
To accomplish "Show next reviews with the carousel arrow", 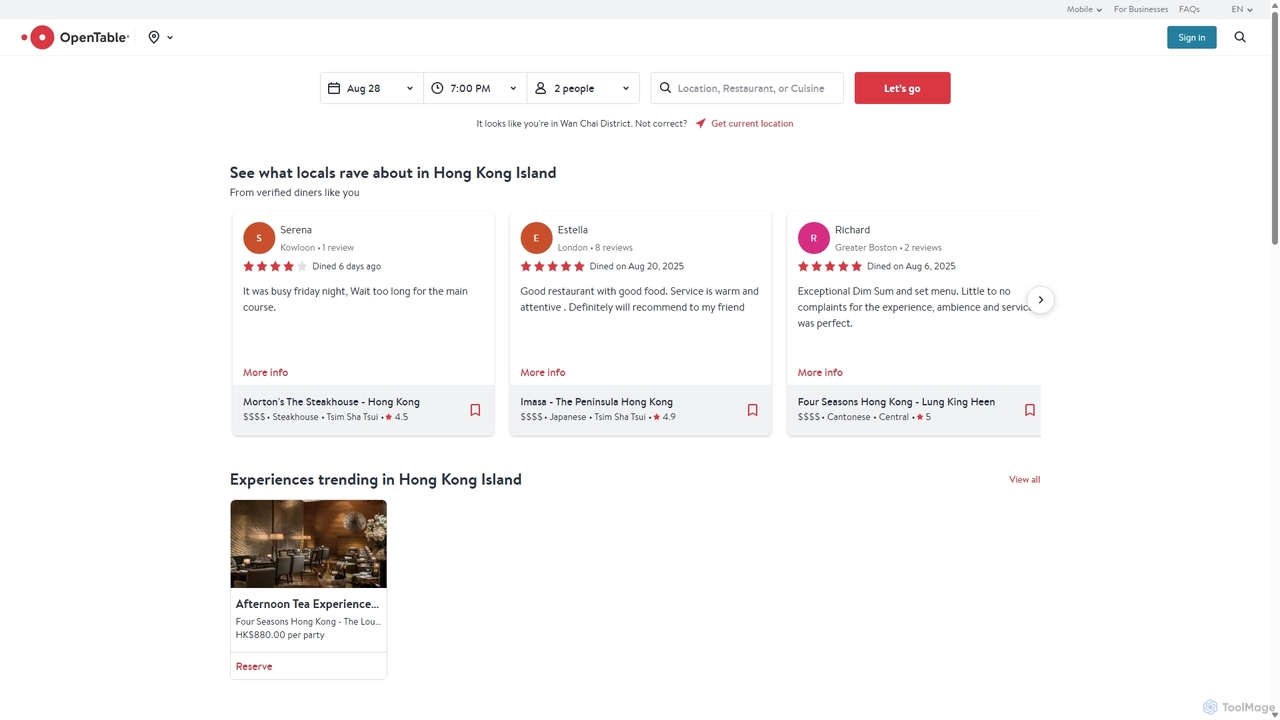I will [x=1040, y=300].
